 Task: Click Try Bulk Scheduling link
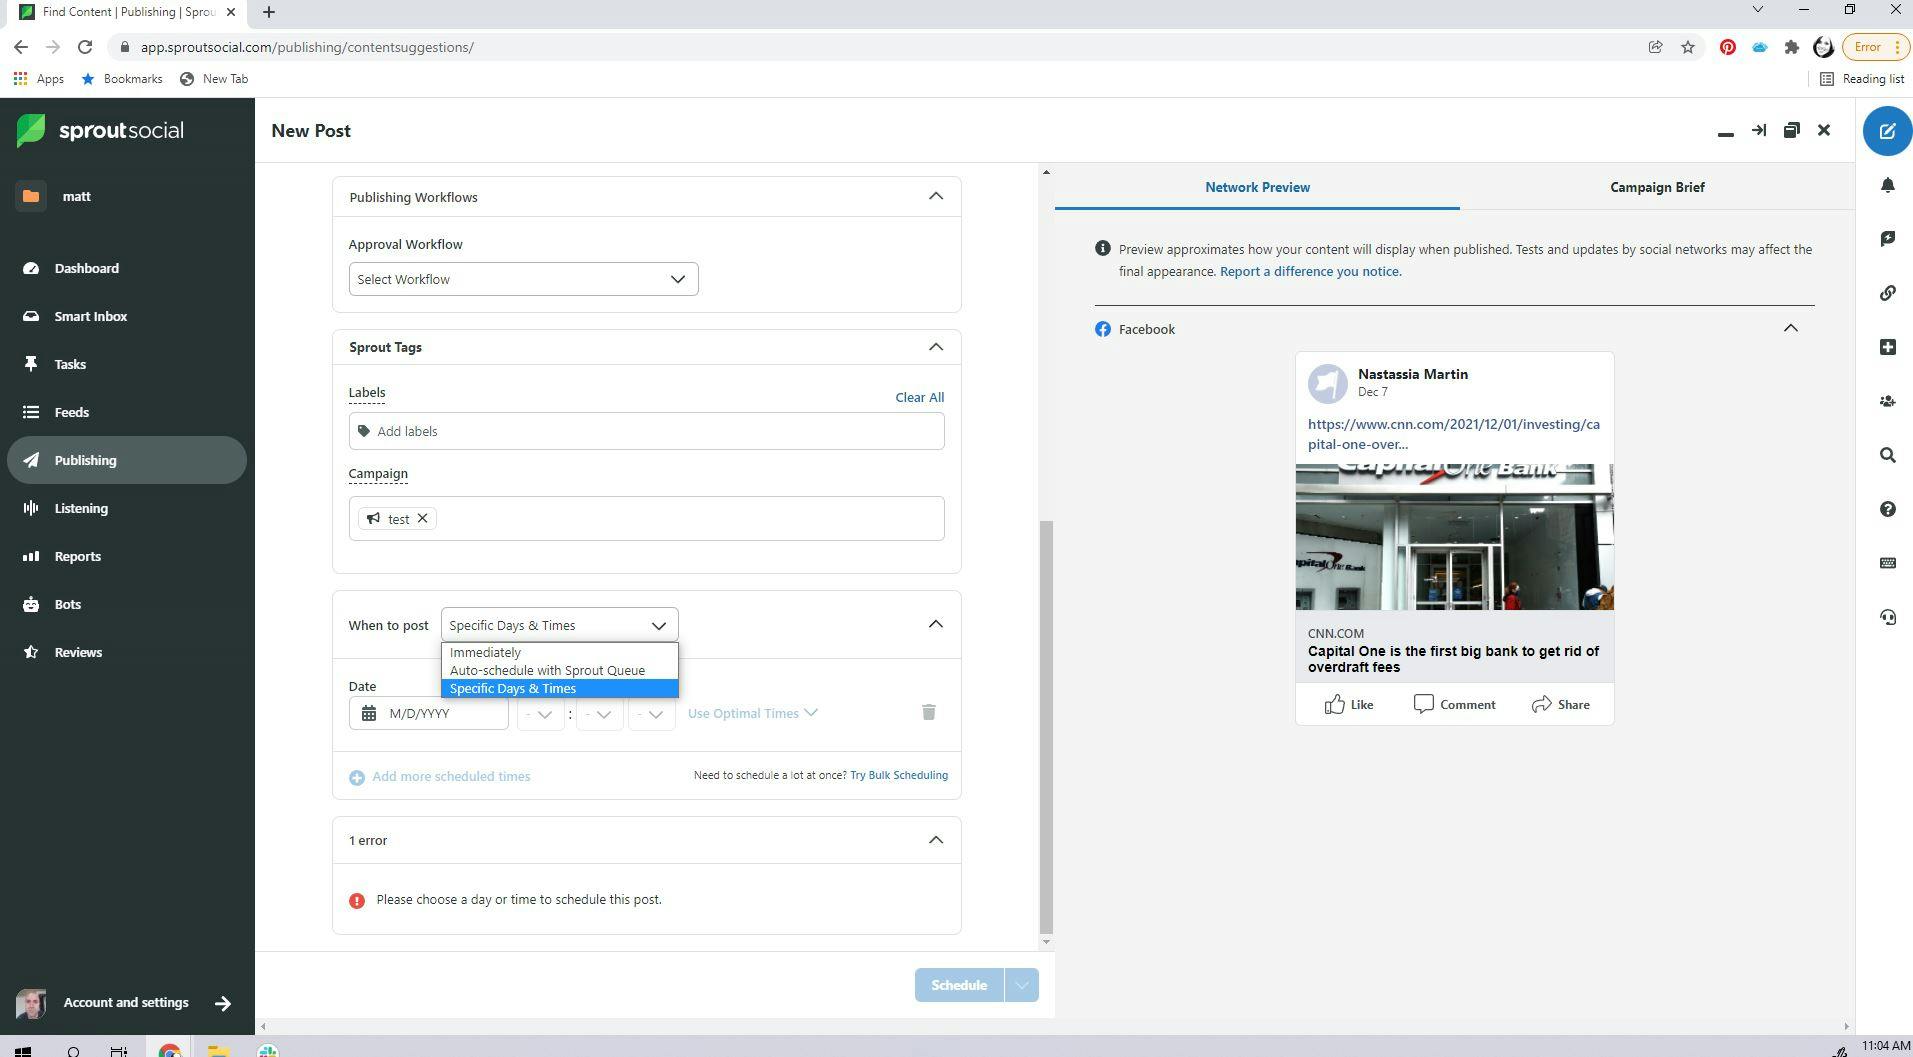pos(898,775)
